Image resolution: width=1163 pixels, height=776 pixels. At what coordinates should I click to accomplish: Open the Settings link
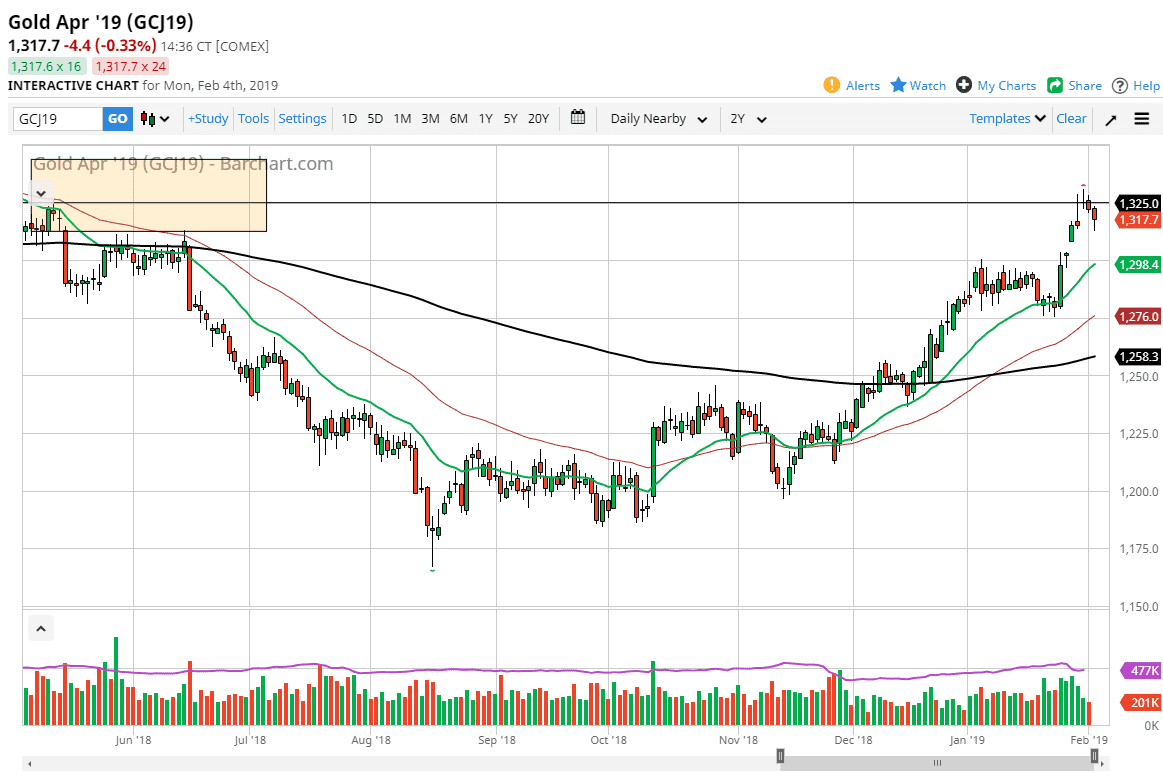[x=302, y=118]
